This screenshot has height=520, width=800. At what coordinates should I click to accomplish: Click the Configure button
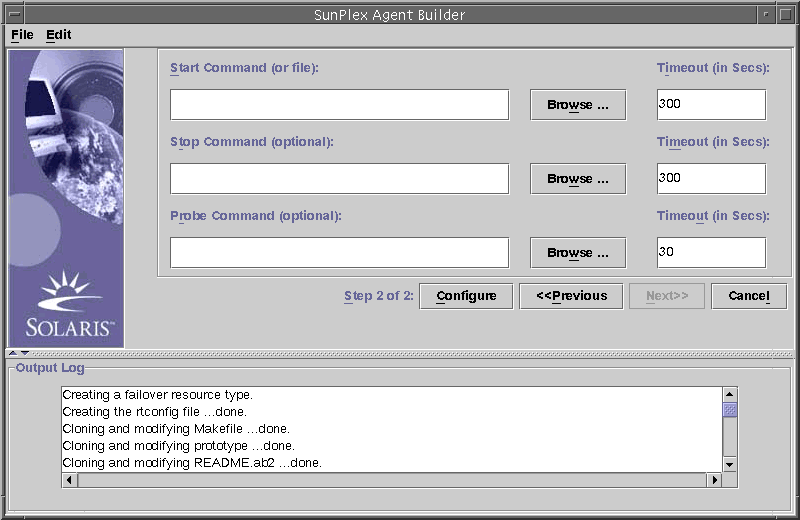466,296
